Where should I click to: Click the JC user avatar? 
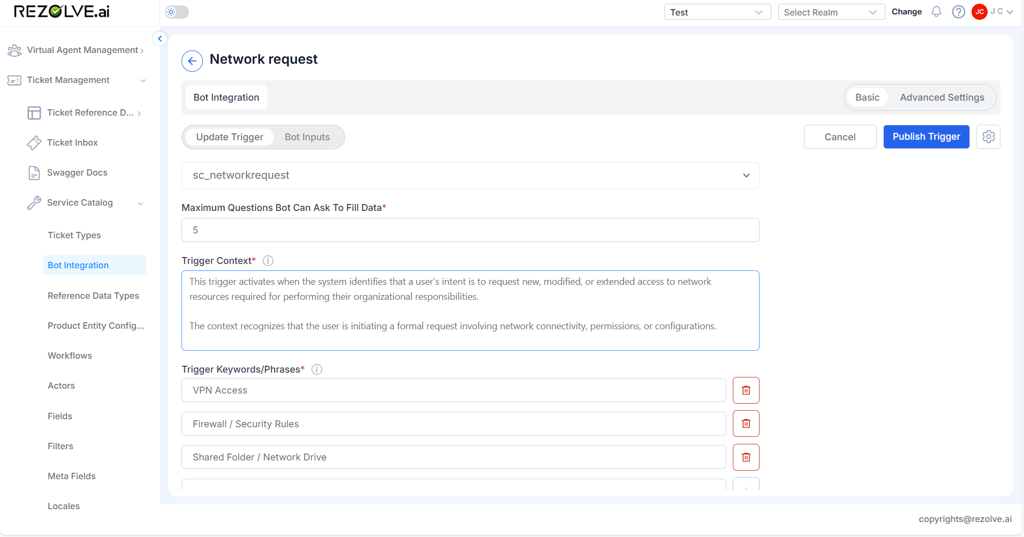point(979,12)
